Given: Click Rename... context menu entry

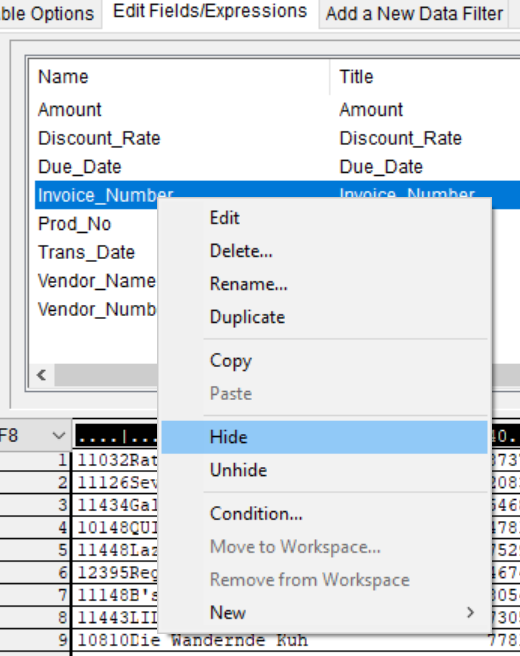Looking at the screenshot, I should 324,284.
